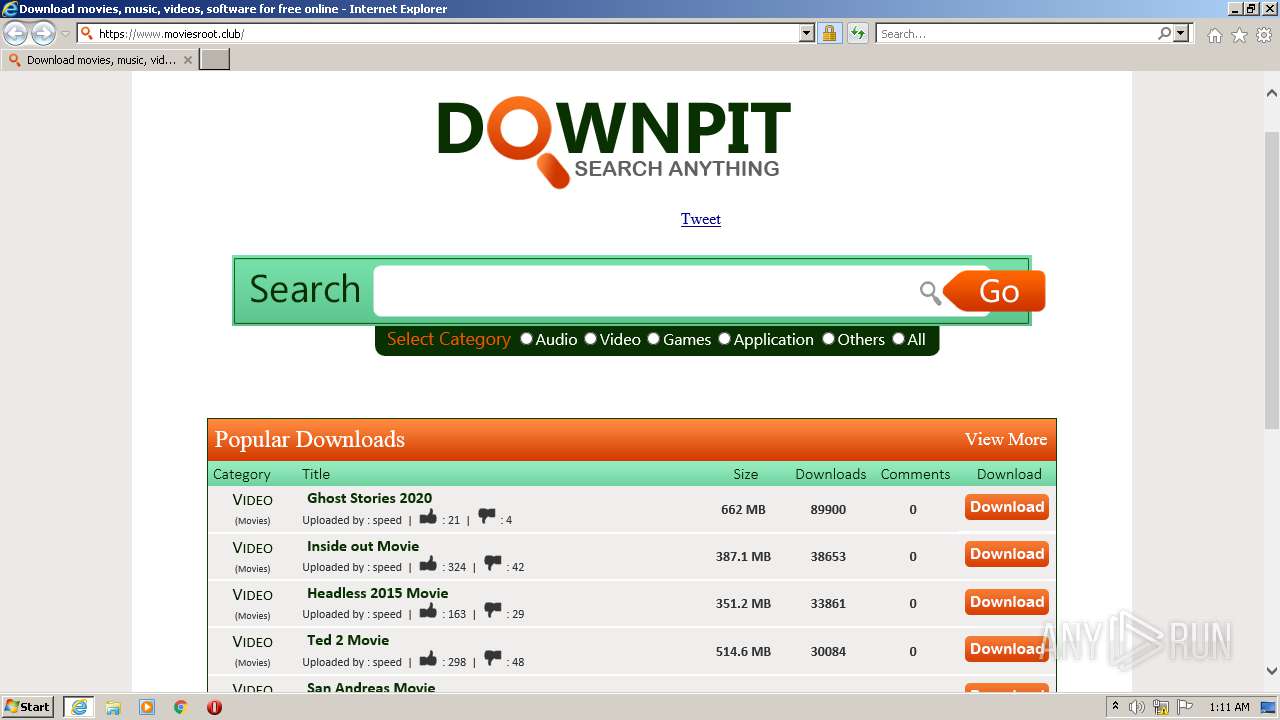Select the Audio category radio button
The height and width of the screenshot is (720, 1280).
[x=526, y=339]
